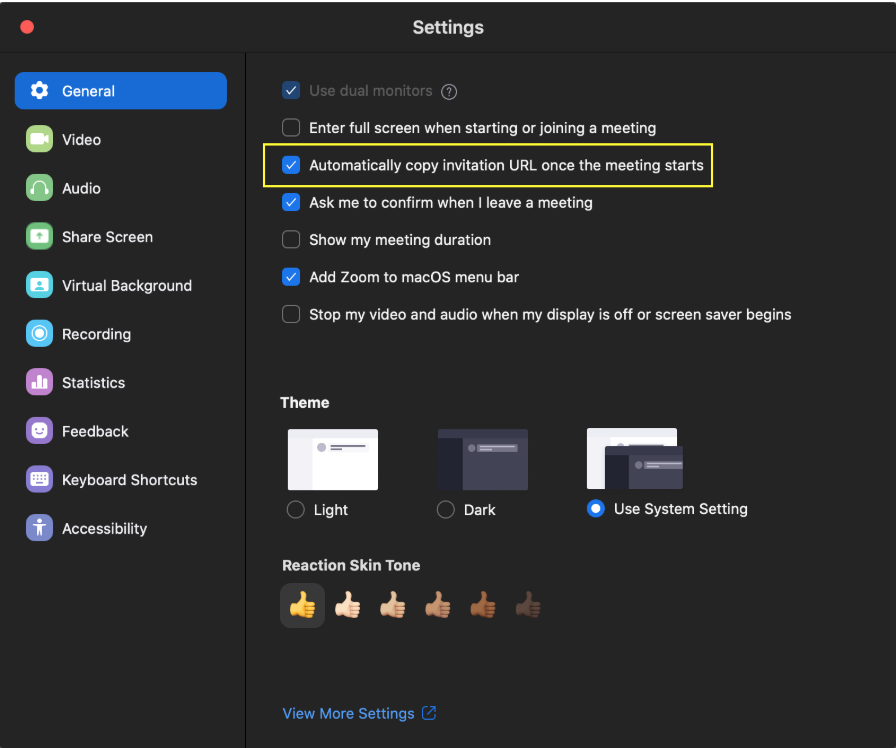Toggle Show my meeting duration checkbox

[291, 240]
